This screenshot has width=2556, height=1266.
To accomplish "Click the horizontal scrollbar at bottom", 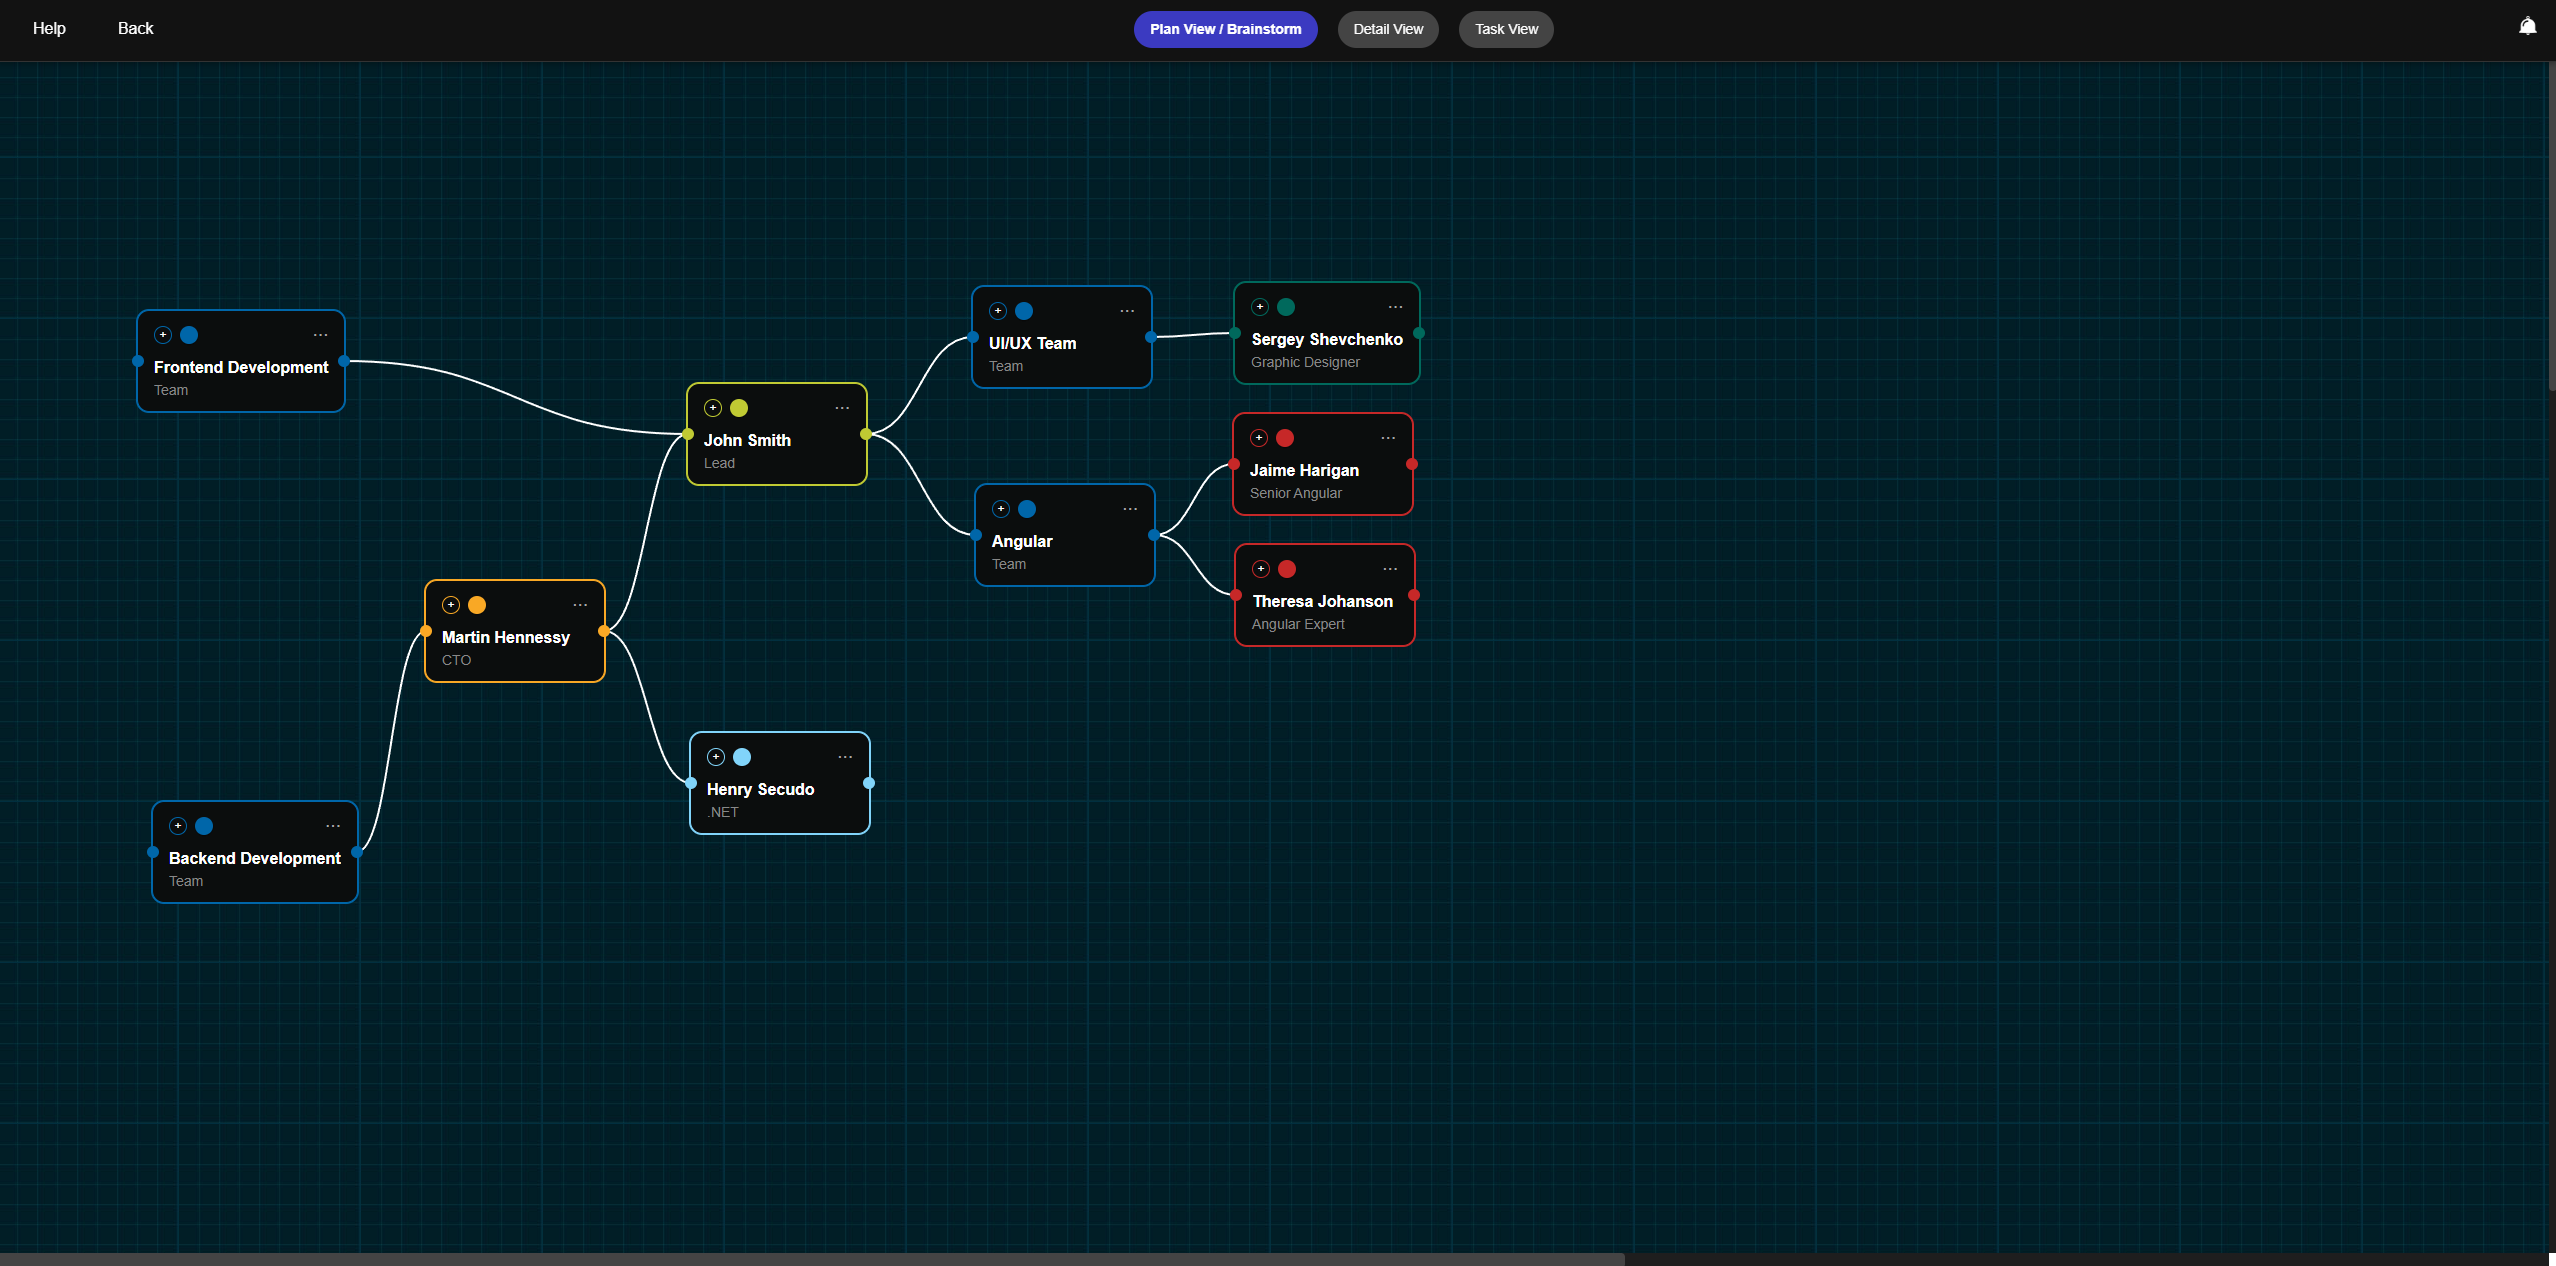I will [812, 1259].
